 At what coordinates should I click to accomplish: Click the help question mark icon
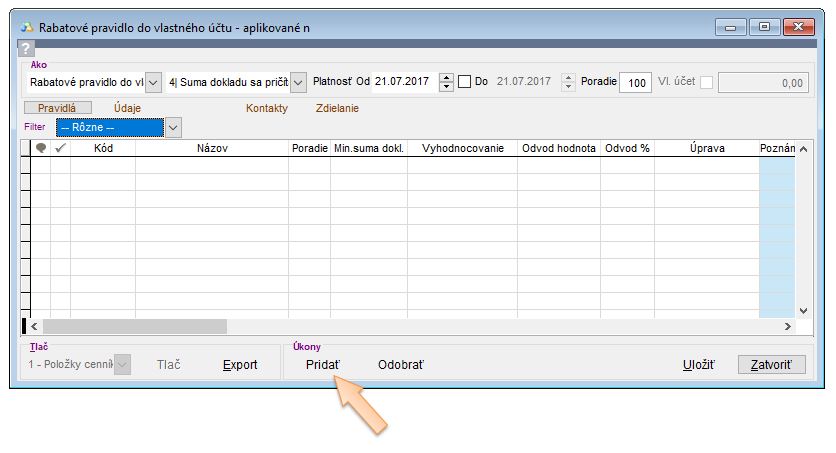tap(27, 49)
